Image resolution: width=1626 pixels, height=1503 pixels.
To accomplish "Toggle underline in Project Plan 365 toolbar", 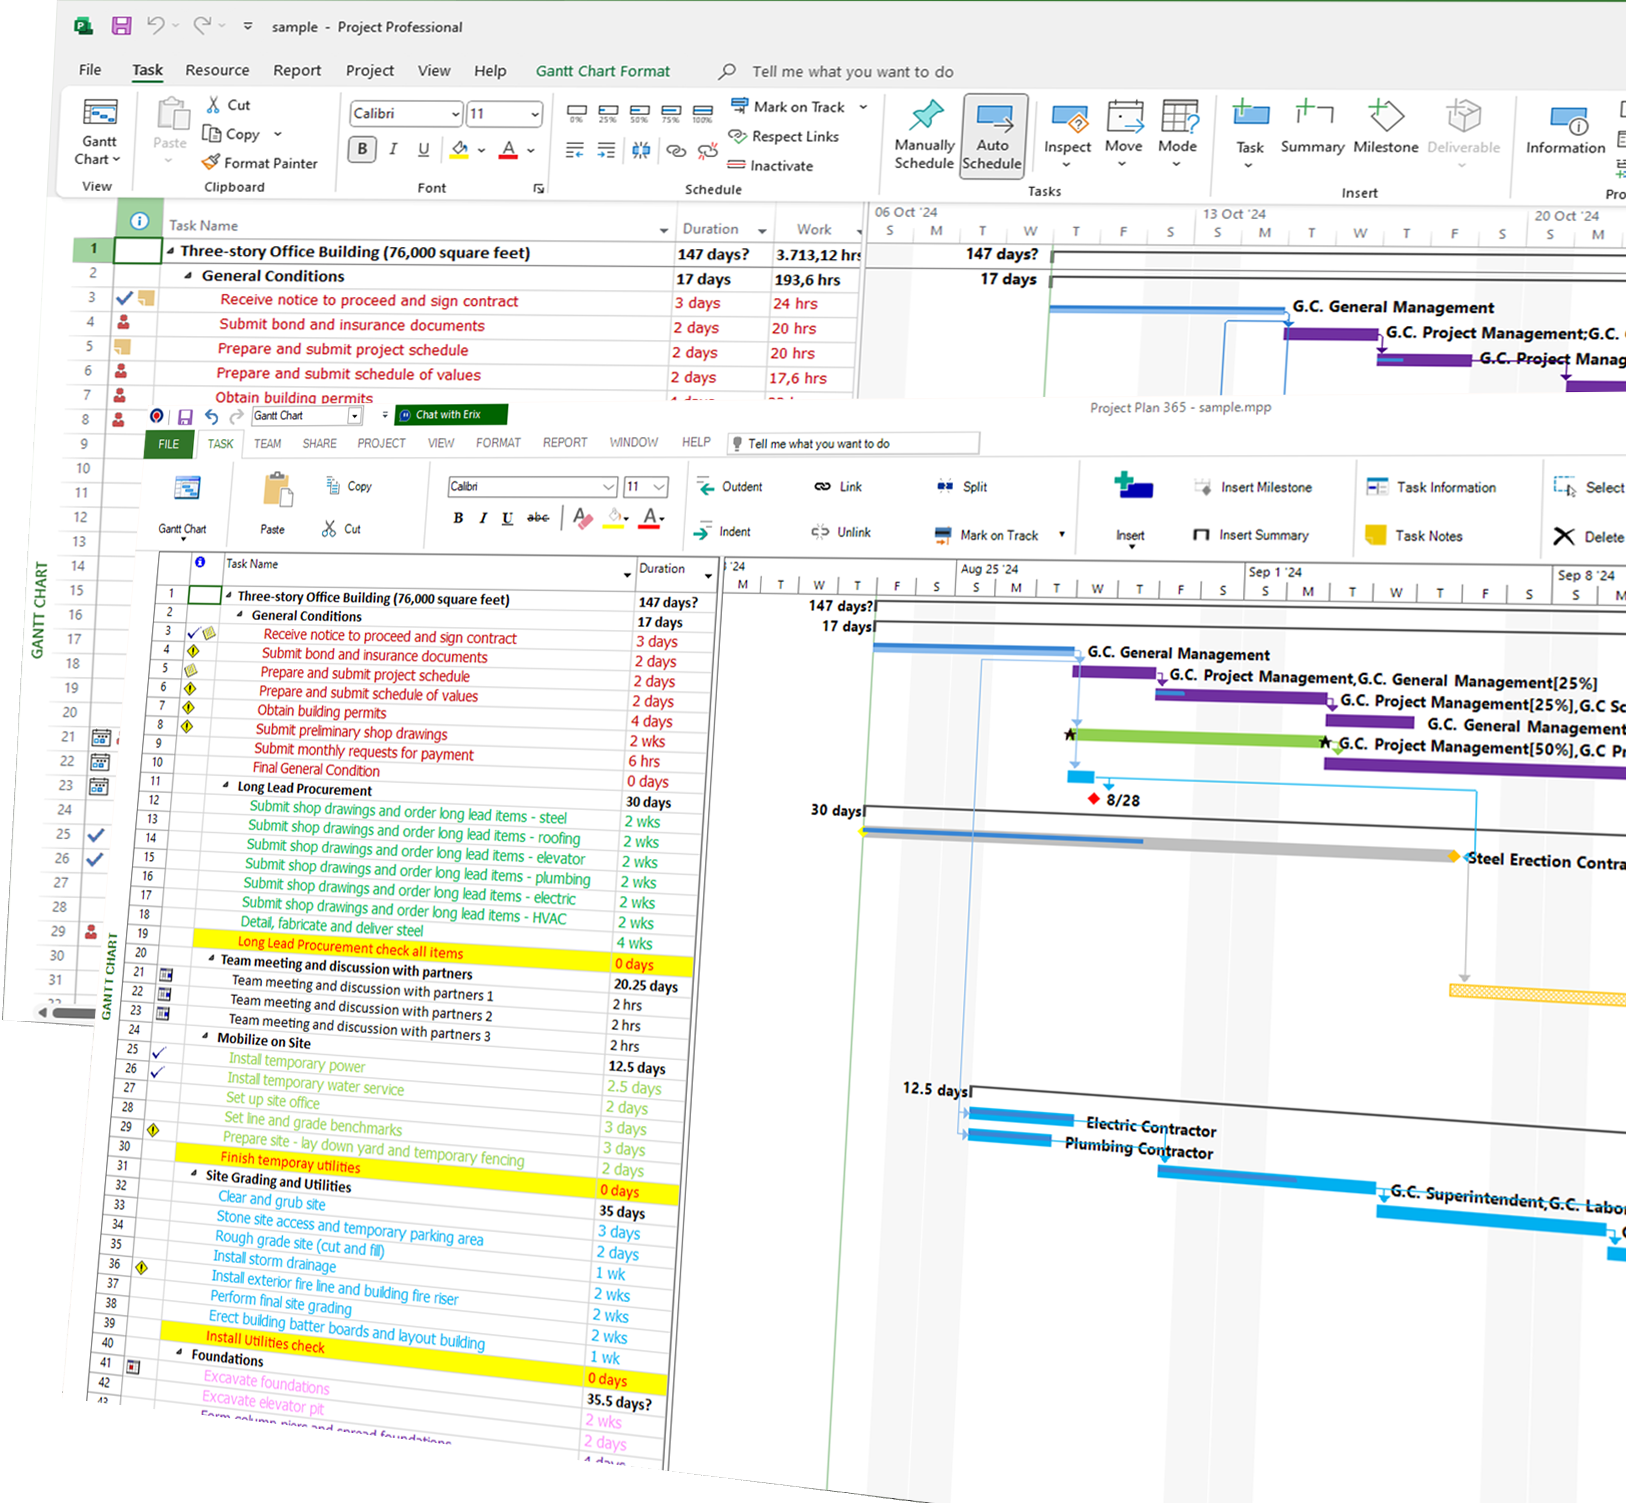I will [507, 518].
